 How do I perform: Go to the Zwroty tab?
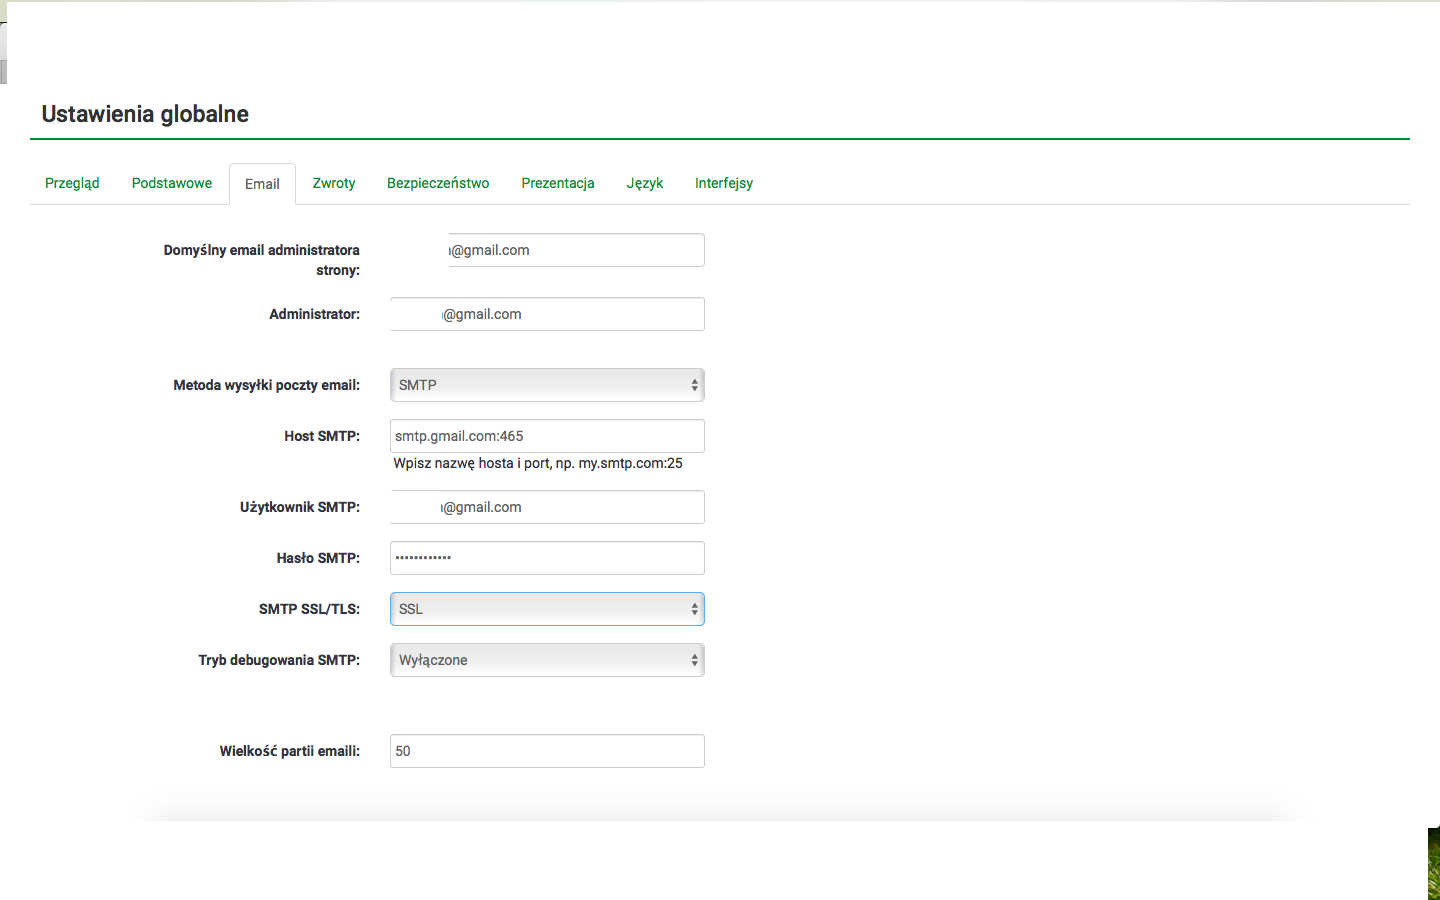pyautogui.click(x=334, y=183)
